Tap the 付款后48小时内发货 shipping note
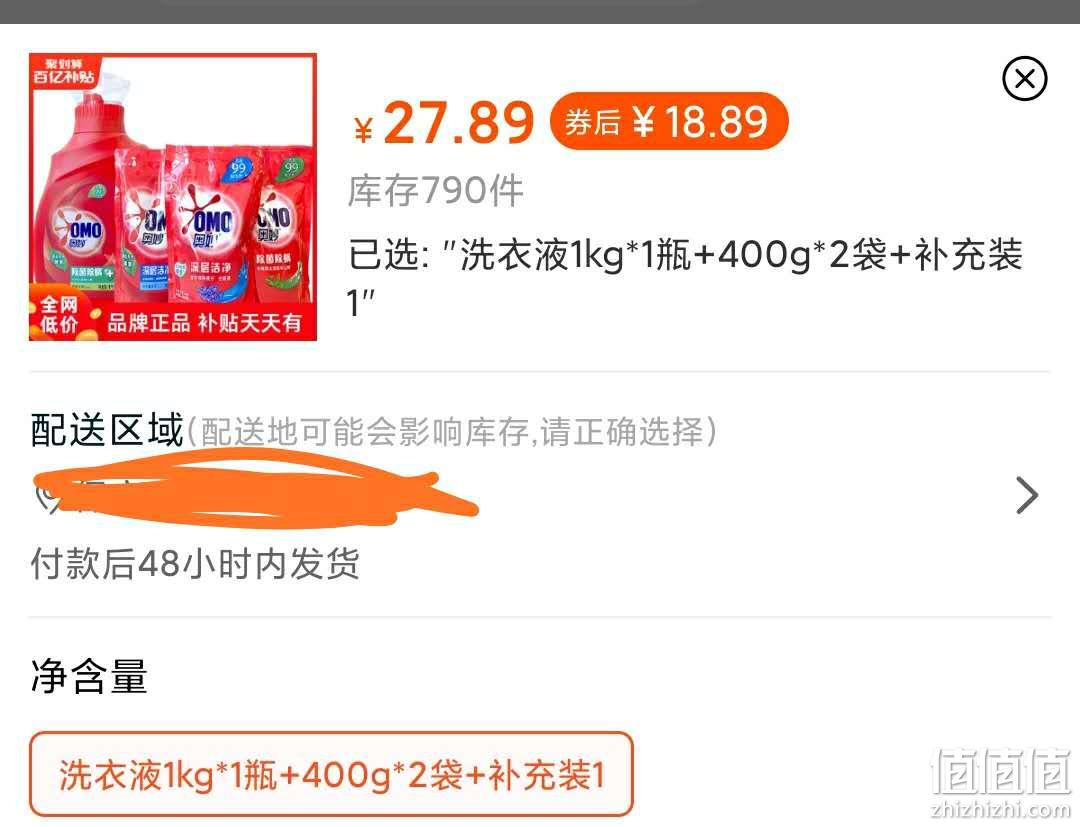Screen dimensions: 1080x827 (195, 564)
